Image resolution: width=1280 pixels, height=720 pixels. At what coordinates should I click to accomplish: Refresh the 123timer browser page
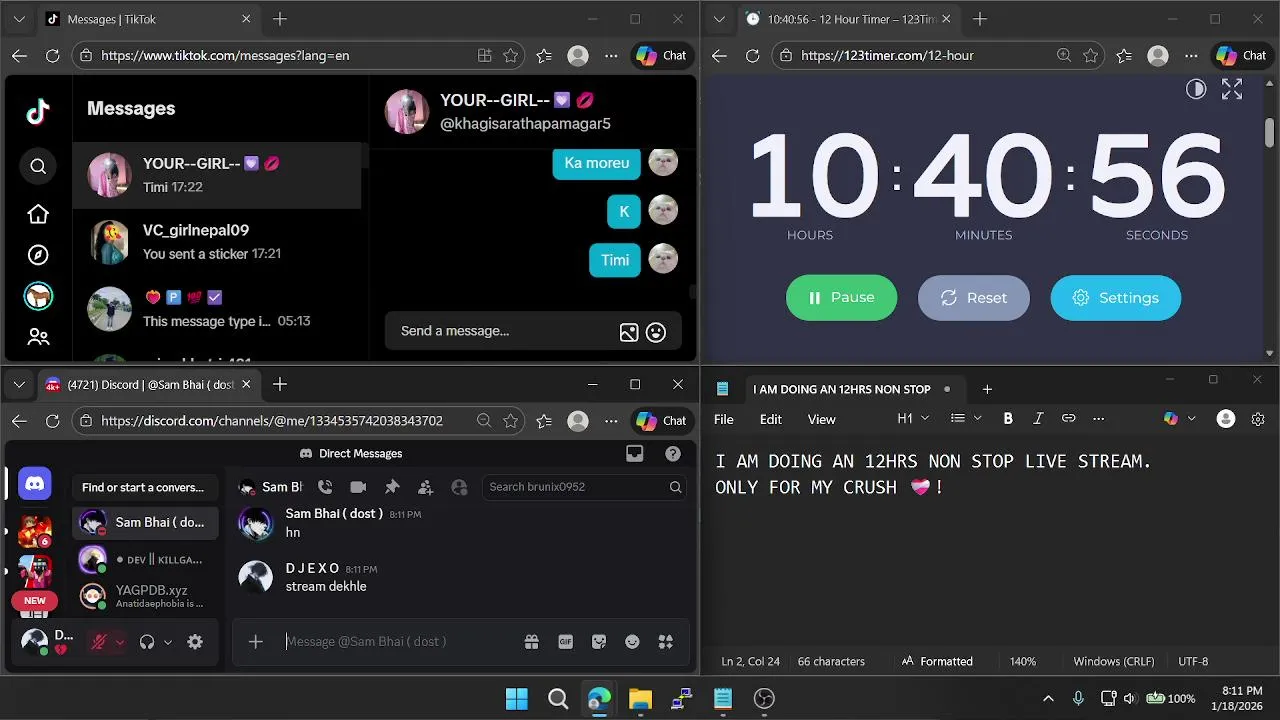[752, 56]
